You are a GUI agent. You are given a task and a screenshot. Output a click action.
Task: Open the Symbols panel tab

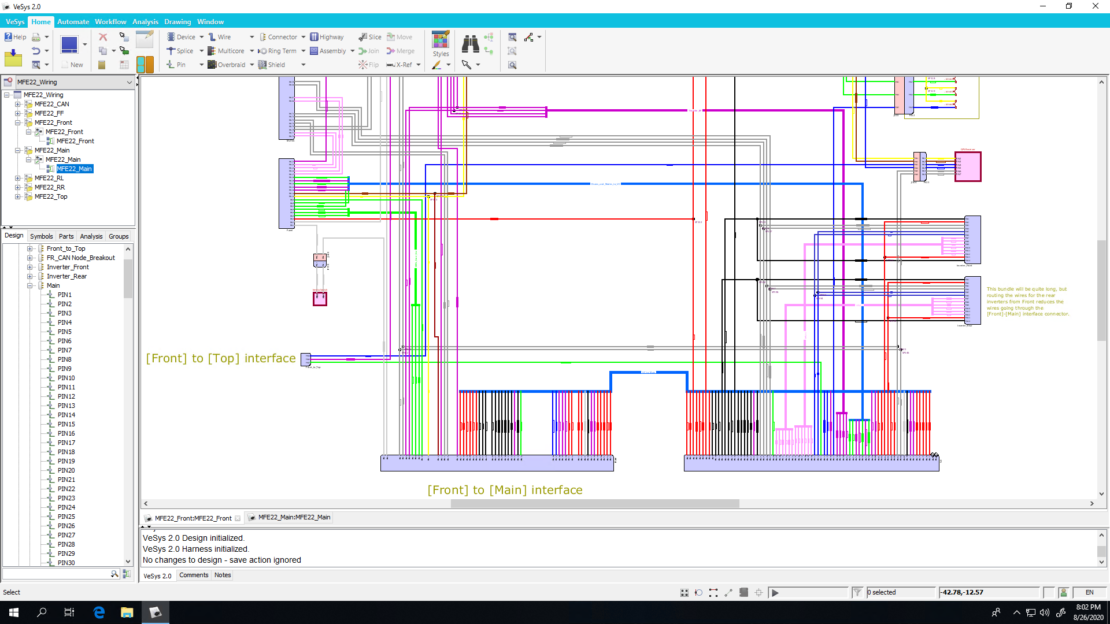click(41, 236)
